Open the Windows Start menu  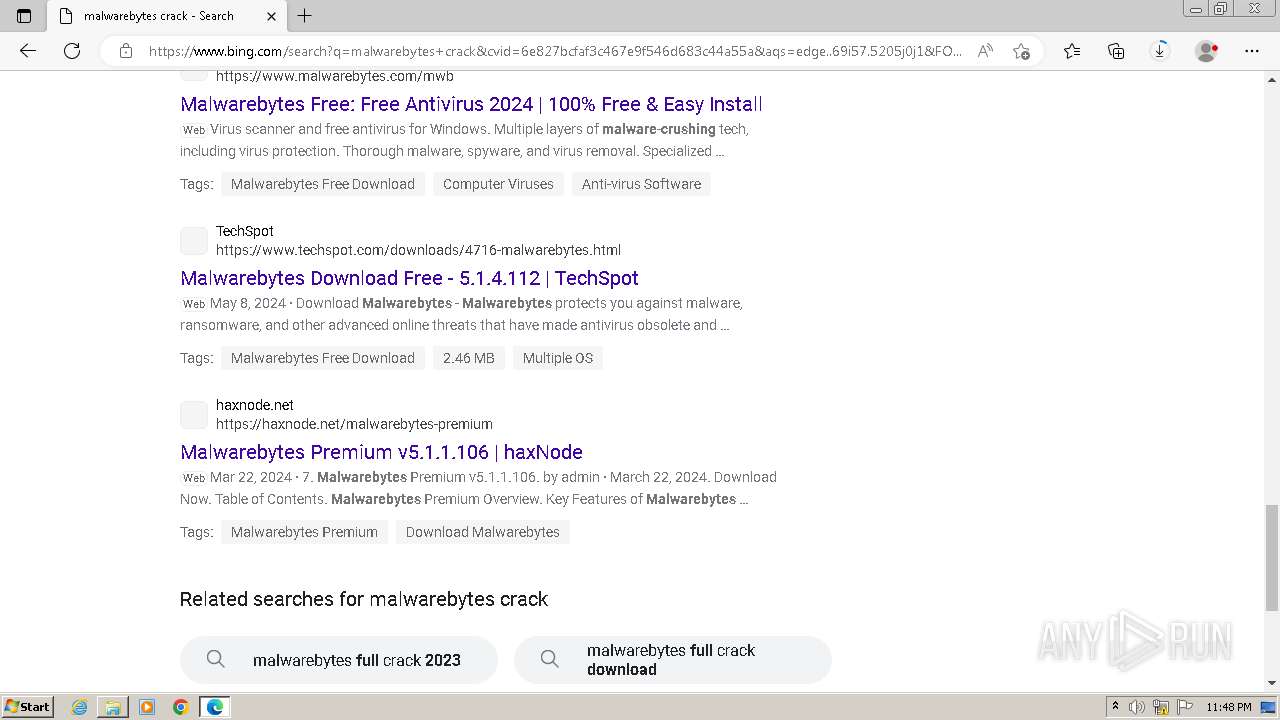28,707
